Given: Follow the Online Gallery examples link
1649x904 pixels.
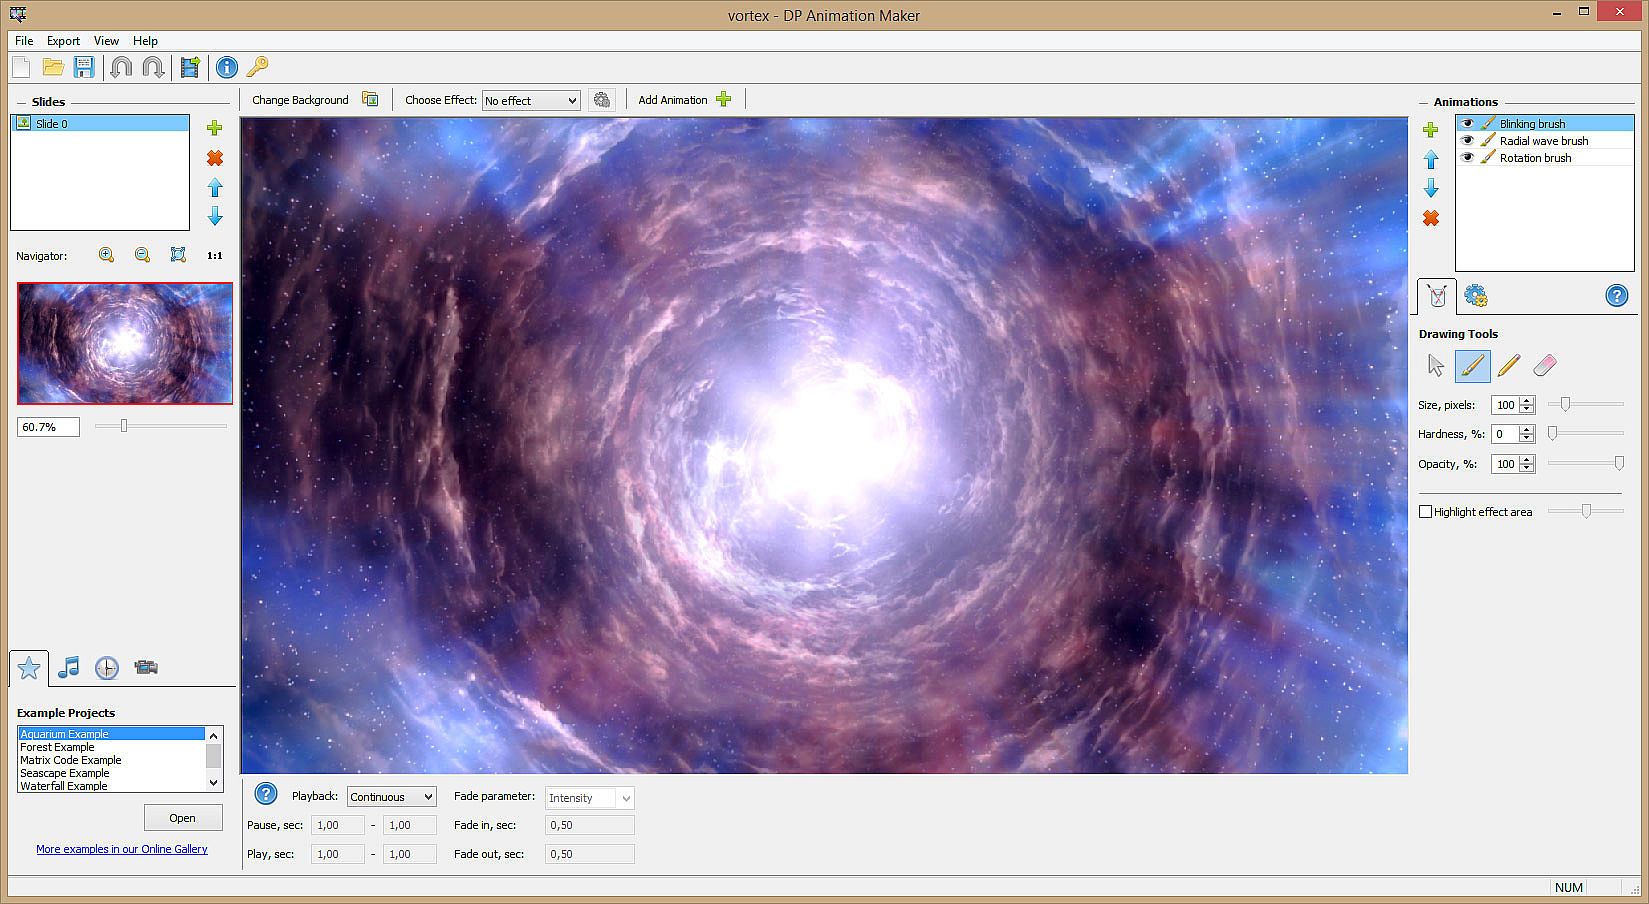Looking at the screenshot, I should (x=122, y=849).
